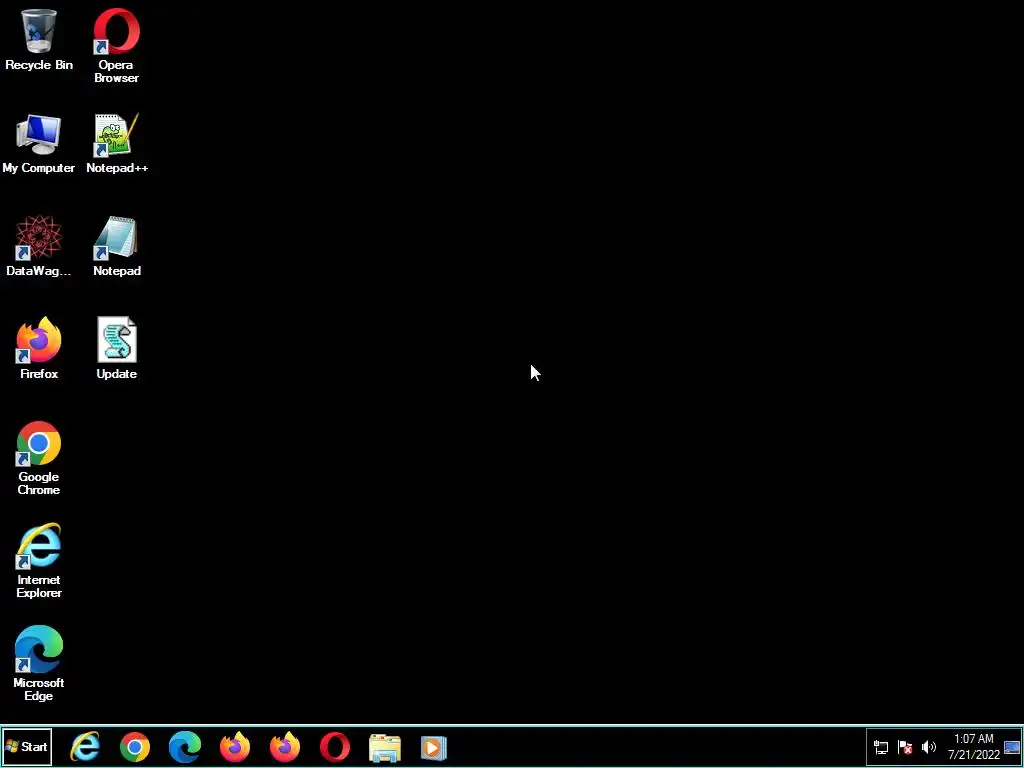Launch Internet Explorer from the taskbar
Image resolution: width=1024 pixels, height=768 pixels.
[x=85, y=747]
